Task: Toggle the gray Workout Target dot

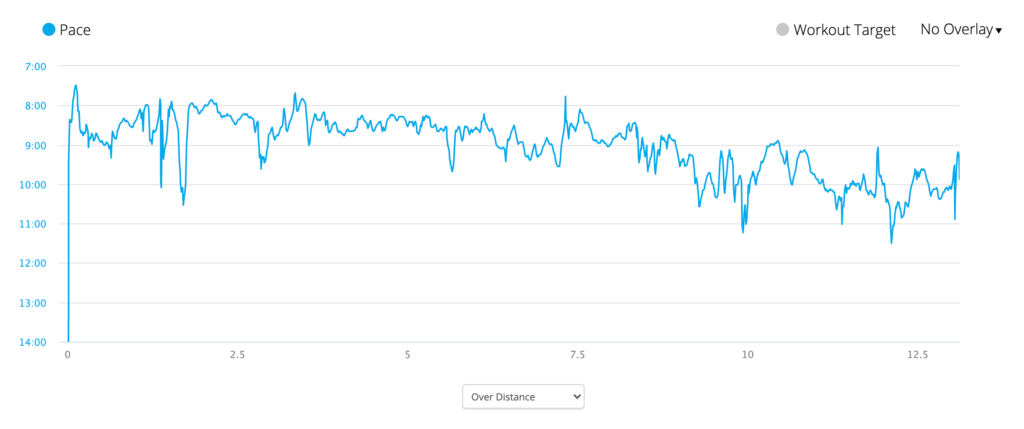Action: coord(782,30)
